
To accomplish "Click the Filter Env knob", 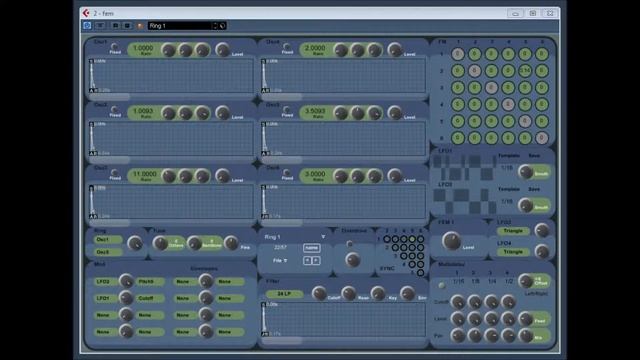I will (407, 293).
